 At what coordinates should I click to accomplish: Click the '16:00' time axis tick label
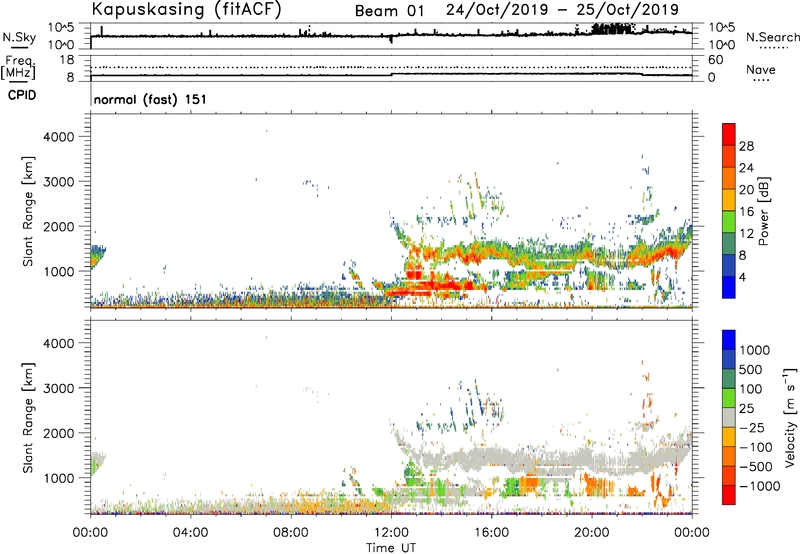click(x=491, y=533)
